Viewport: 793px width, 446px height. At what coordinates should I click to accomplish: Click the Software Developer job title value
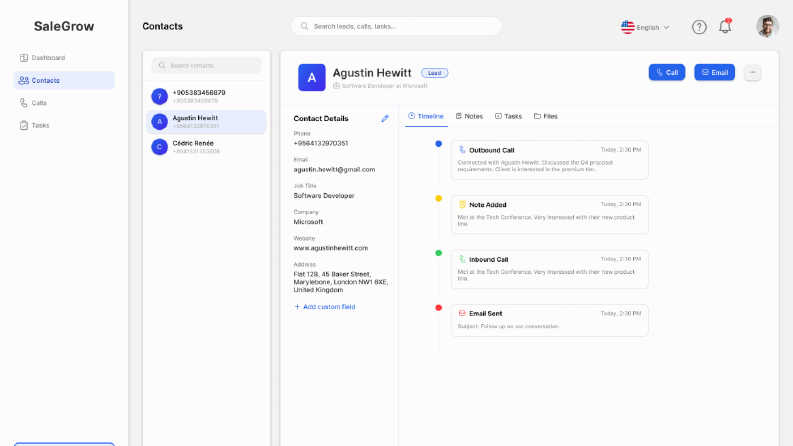324,196
